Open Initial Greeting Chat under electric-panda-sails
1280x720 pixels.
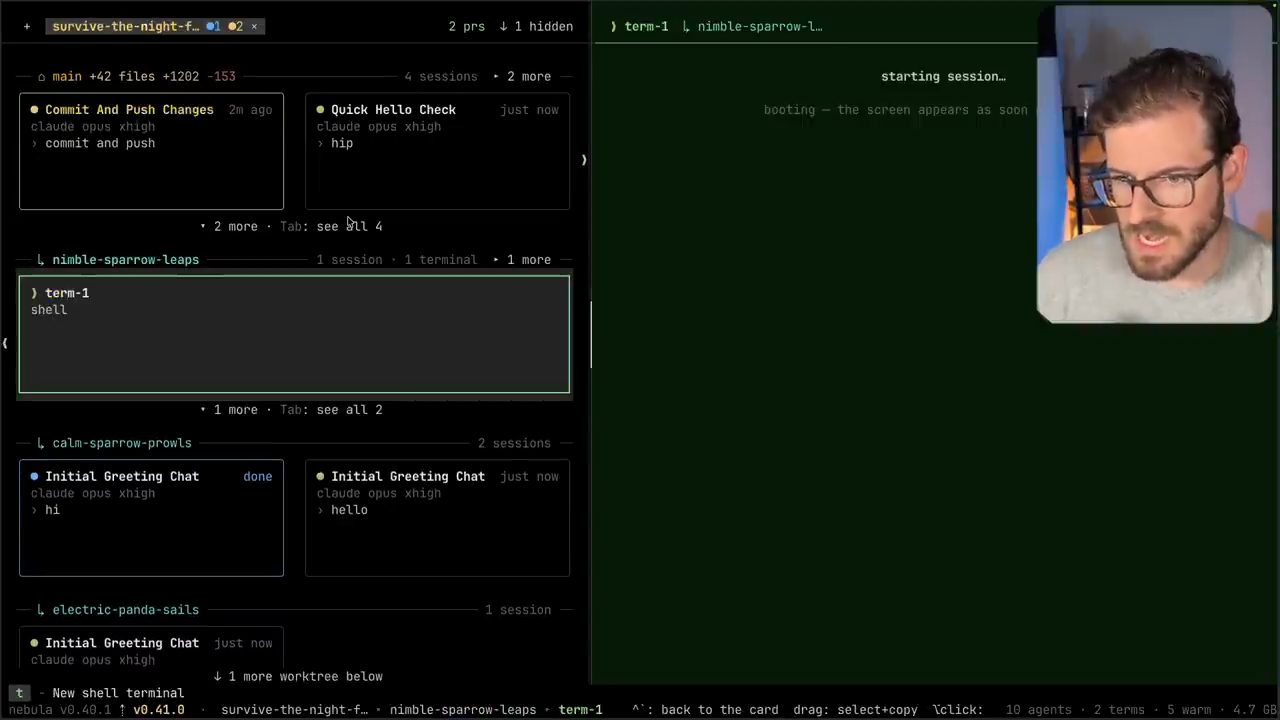[x=151, y=647]
